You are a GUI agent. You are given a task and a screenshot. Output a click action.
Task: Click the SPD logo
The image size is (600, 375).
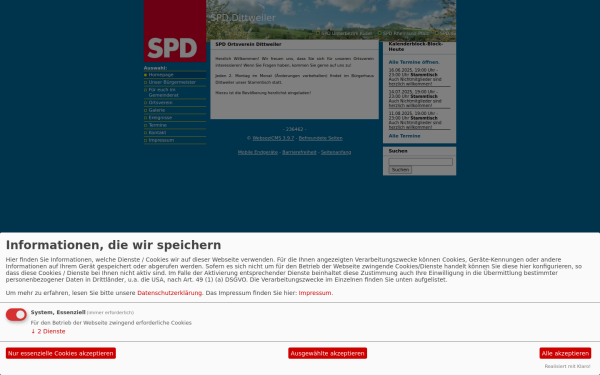175,31
